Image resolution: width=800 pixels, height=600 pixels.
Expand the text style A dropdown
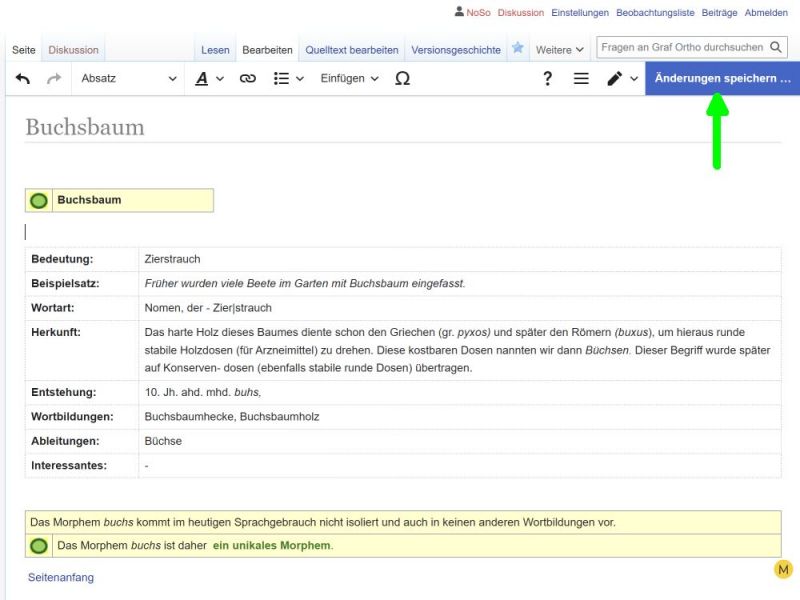pos(207,78)
